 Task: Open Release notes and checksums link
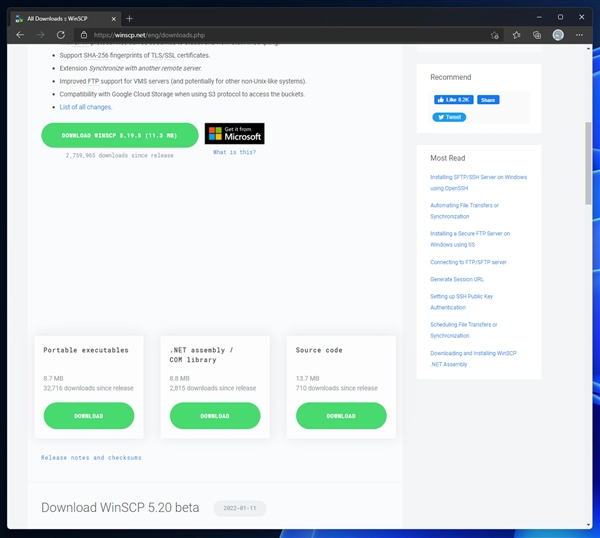91,458
